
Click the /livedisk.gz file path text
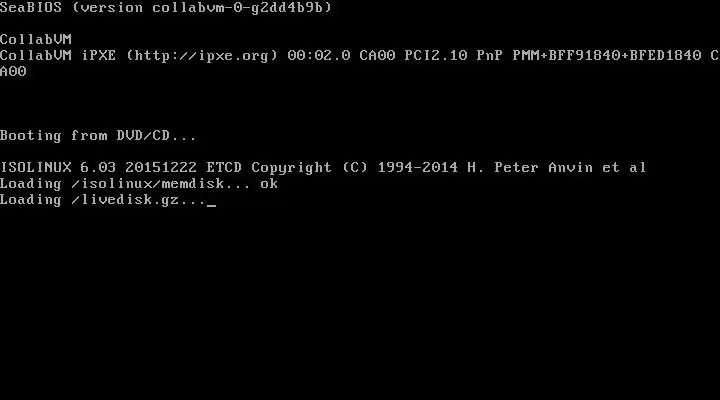[125, 200]
